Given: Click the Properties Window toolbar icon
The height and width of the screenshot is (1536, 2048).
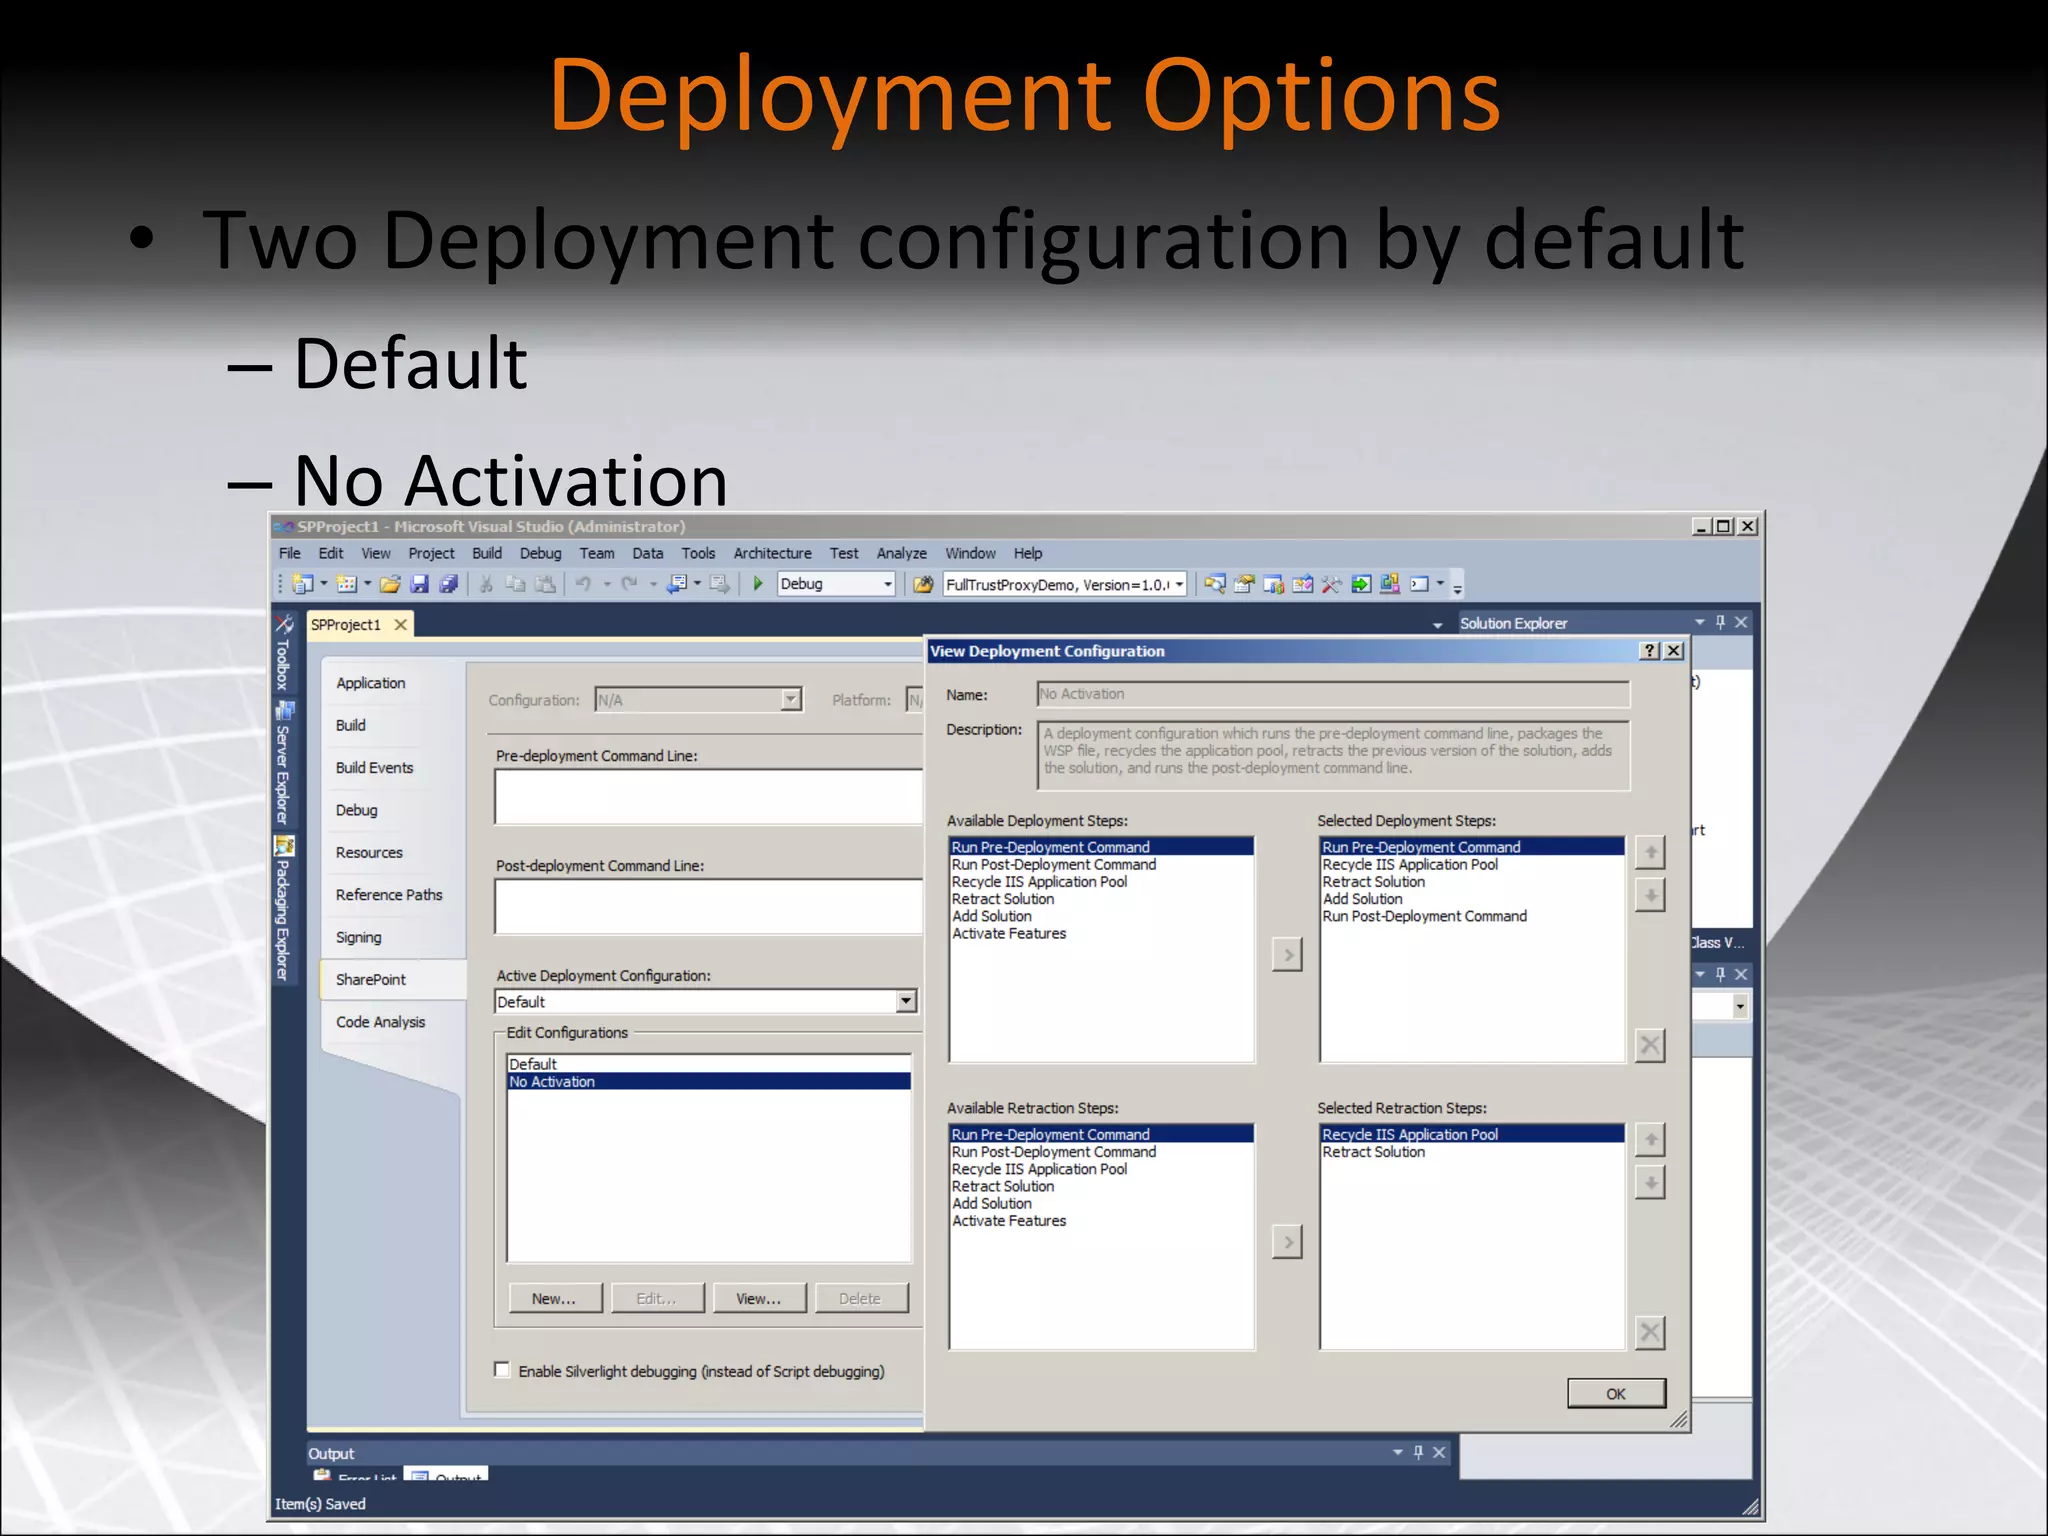Looking at the screenshot, I should click(1244, 584).
